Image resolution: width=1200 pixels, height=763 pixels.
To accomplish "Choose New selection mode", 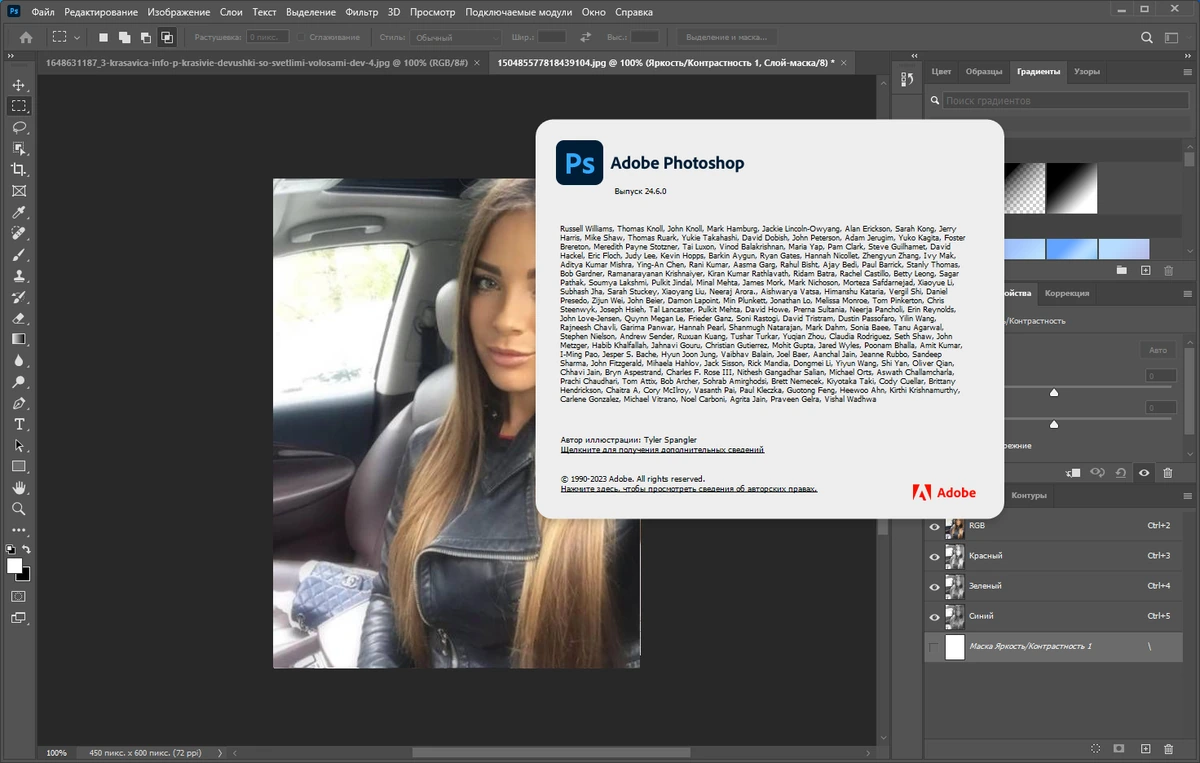I will pyautogui.click(x=103, y=37).
